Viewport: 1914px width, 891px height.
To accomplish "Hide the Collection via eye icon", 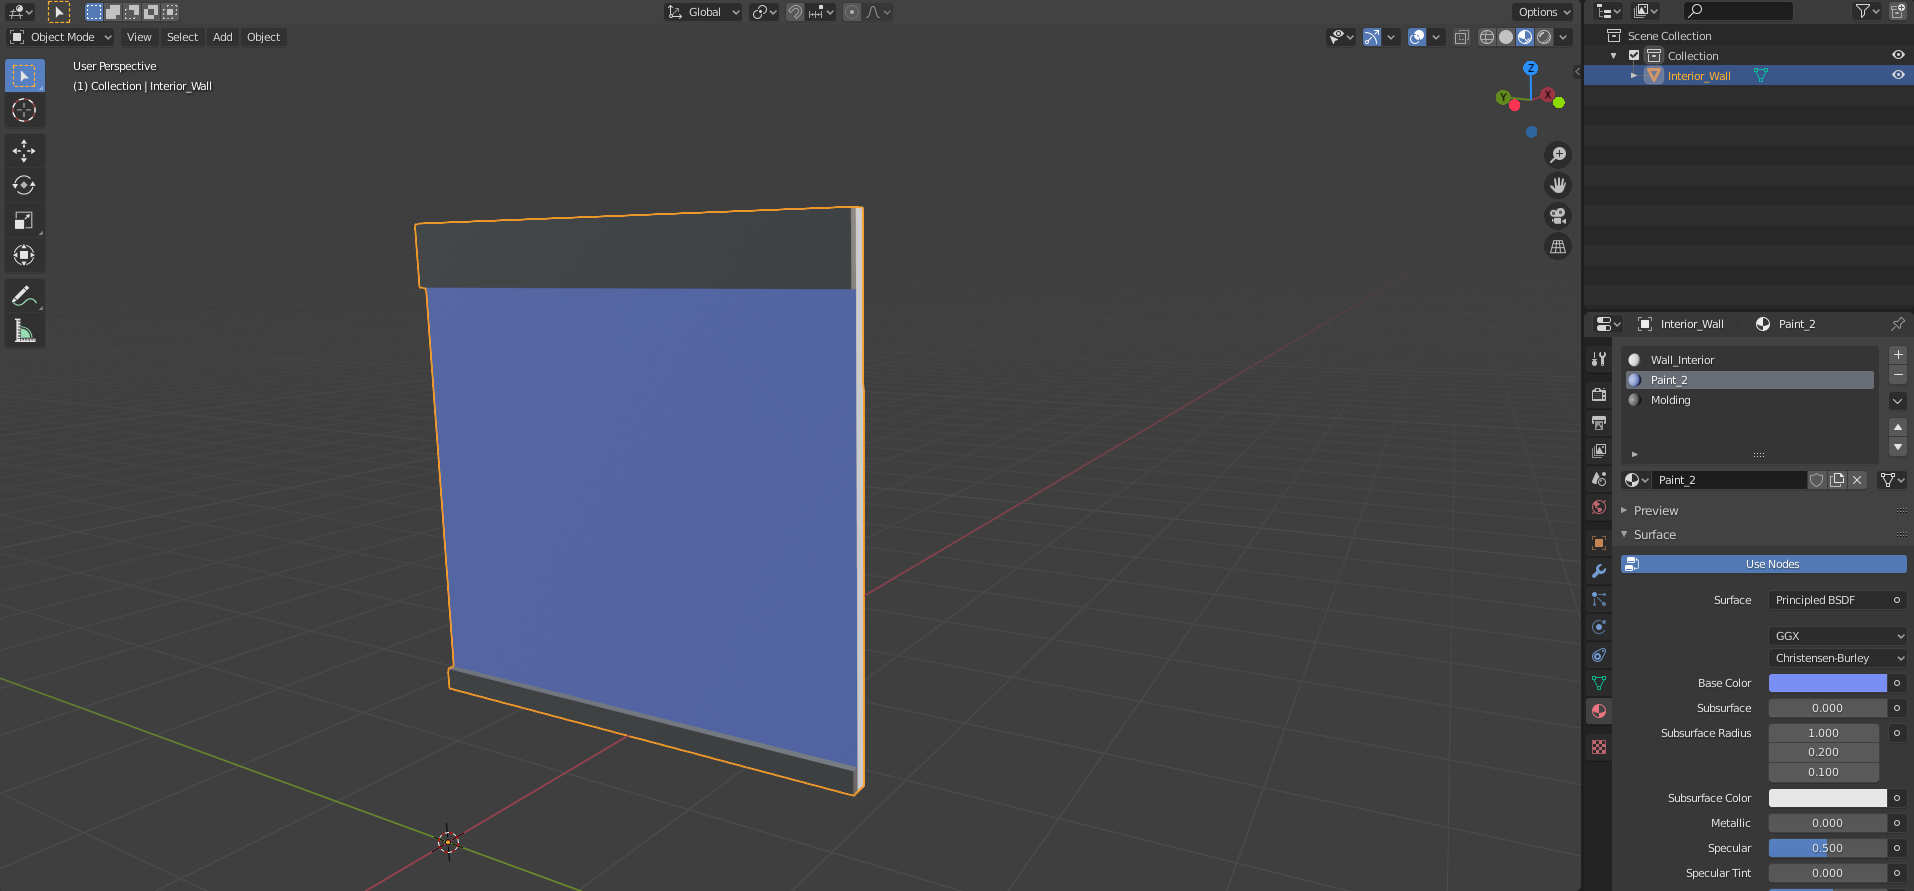I will pos(1898,55).
